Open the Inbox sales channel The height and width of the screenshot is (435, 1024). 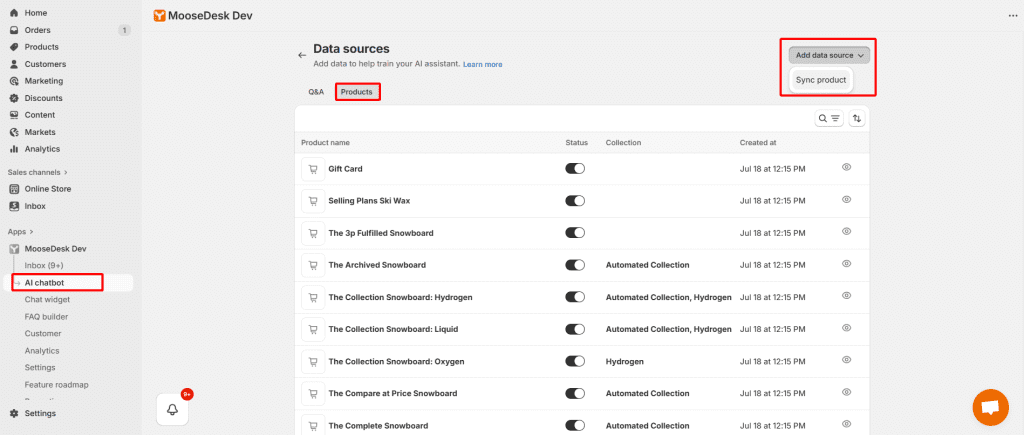click(x=35, y=206)
